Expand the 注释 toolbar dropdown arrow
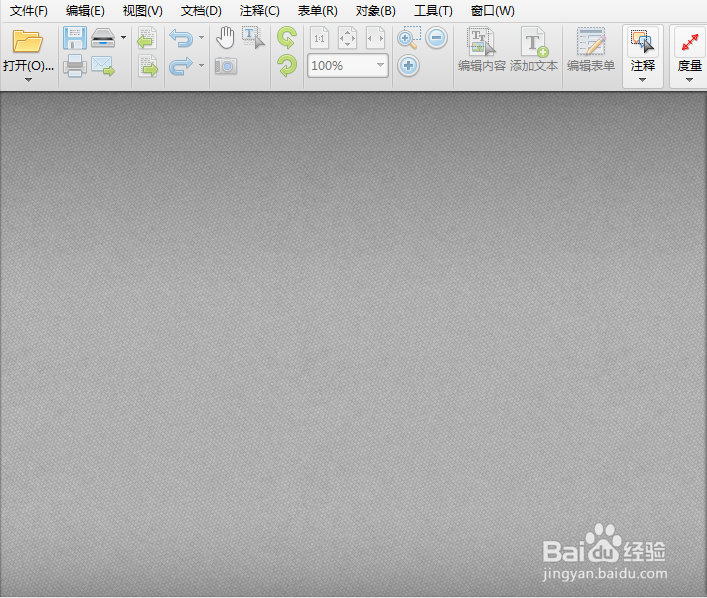The image size is (707, 598). (x=643, y=80)
